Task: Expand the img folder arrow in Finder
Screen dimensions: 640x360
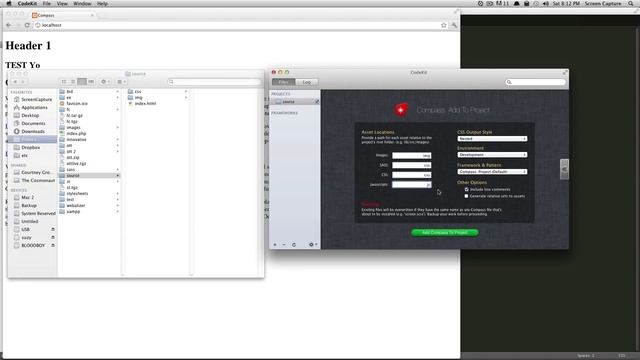Action: tap(186, 98)
